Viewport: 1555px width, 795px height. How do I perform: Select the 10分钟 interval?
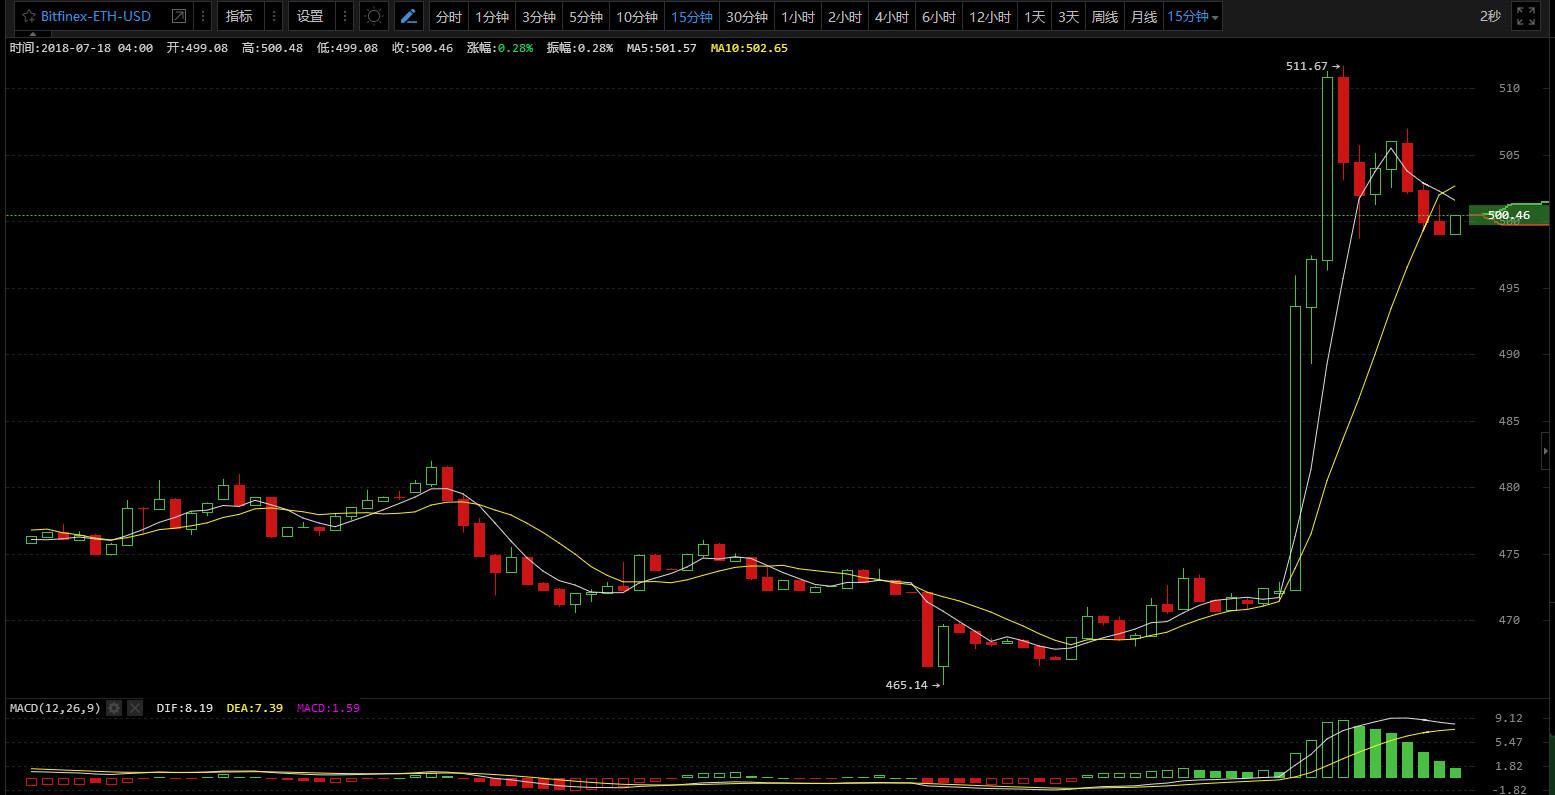click(x=637, y=16)
